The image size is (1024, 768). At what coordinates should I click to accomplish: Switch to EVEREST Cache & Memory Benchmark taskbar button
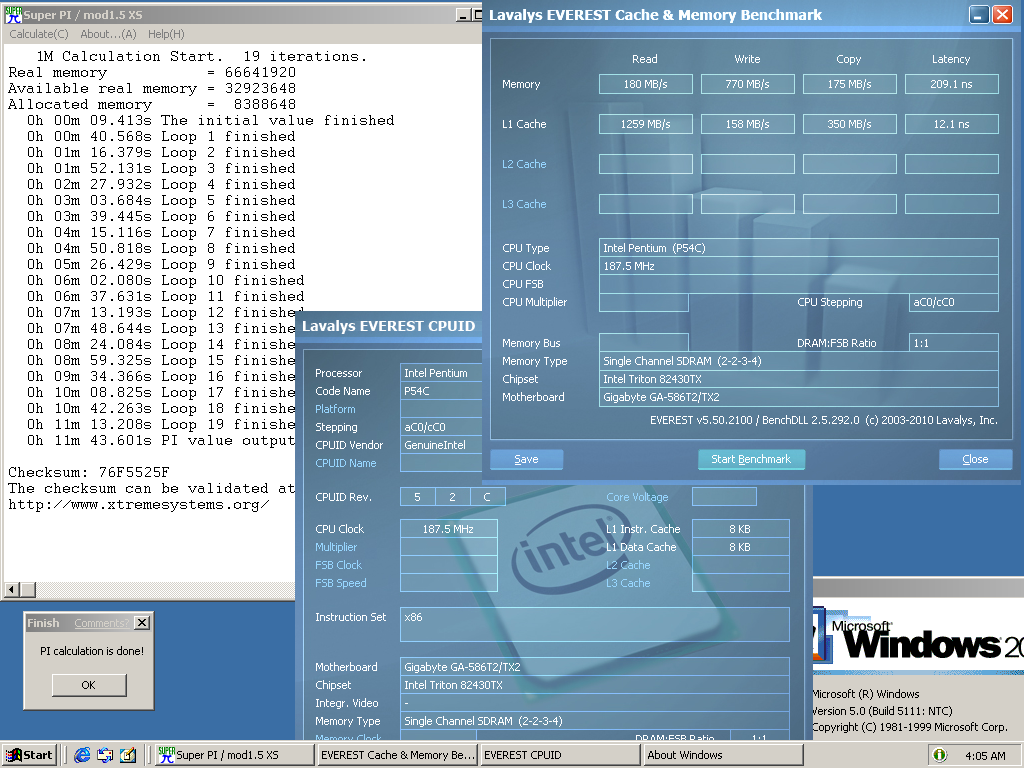pyautogui.click(x=398, y=755)
